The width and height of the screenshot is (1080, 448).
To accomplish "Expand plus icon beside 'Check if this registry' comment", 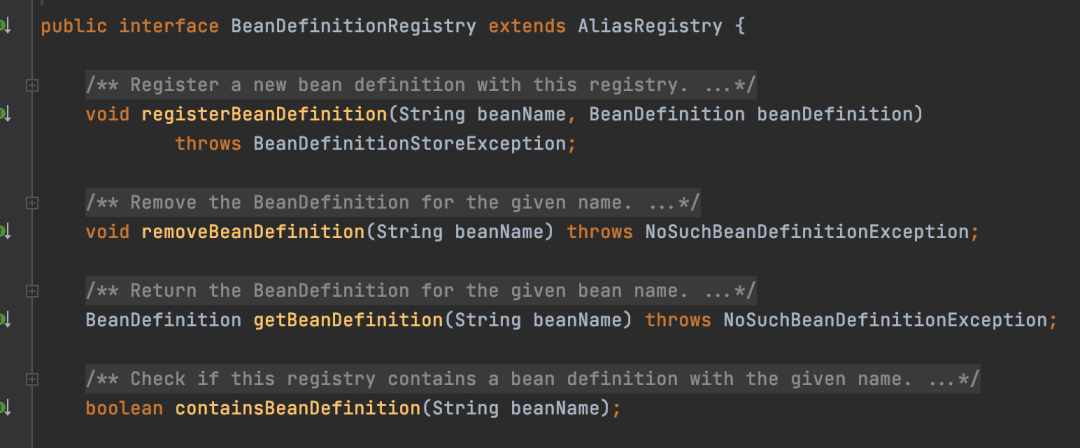I will click(x=32, y=380).
